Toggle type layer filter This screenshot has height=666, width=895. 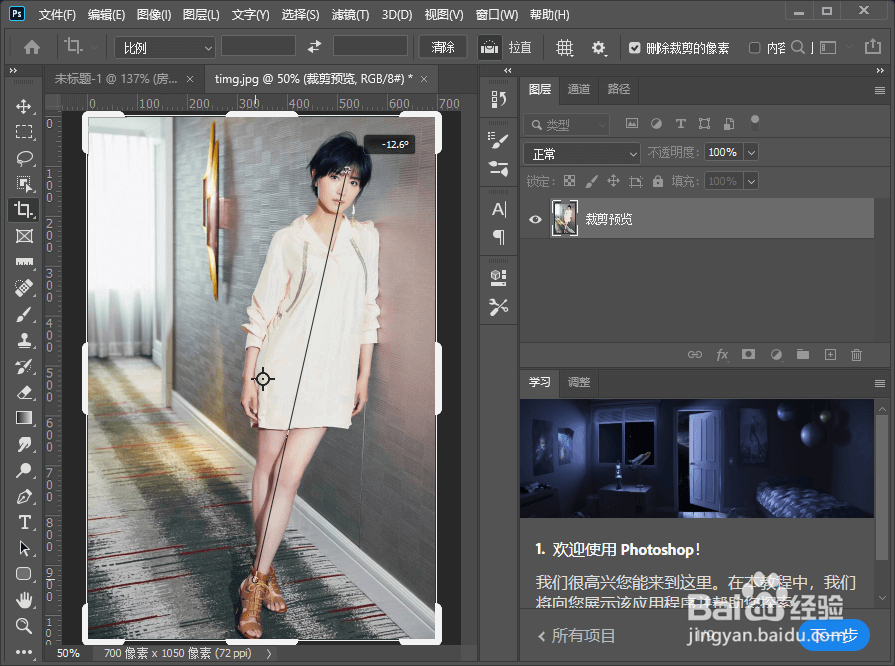[680, 123]
